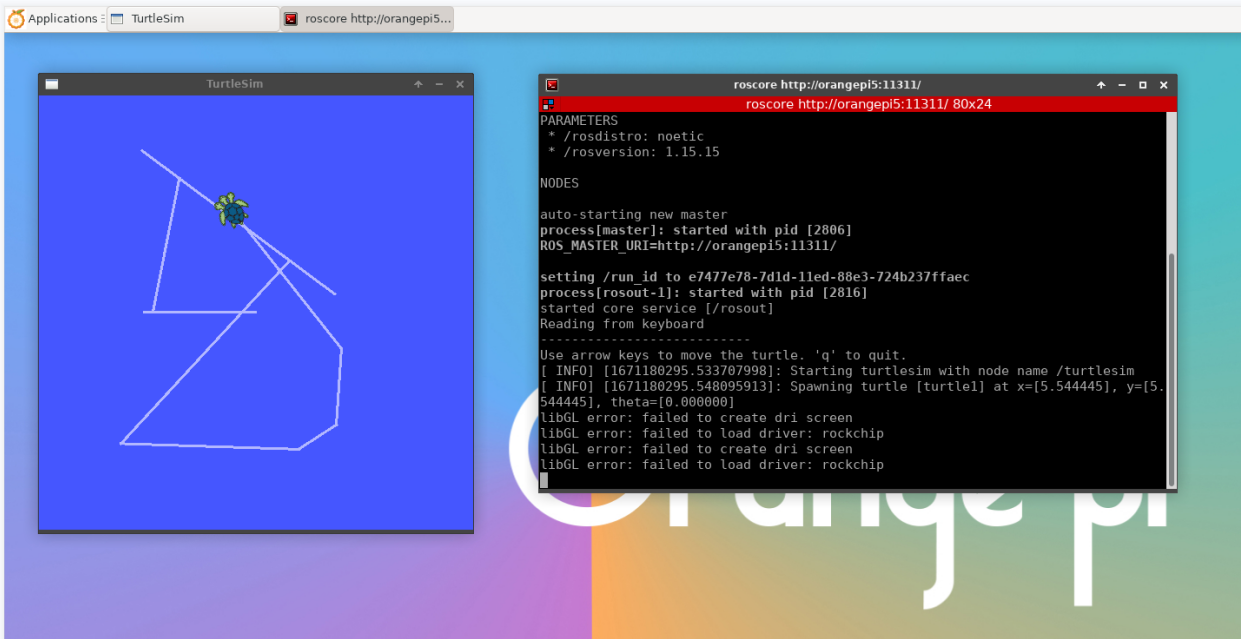
Task: Click 'started core service [/rosout]' text
Action: 657,308
